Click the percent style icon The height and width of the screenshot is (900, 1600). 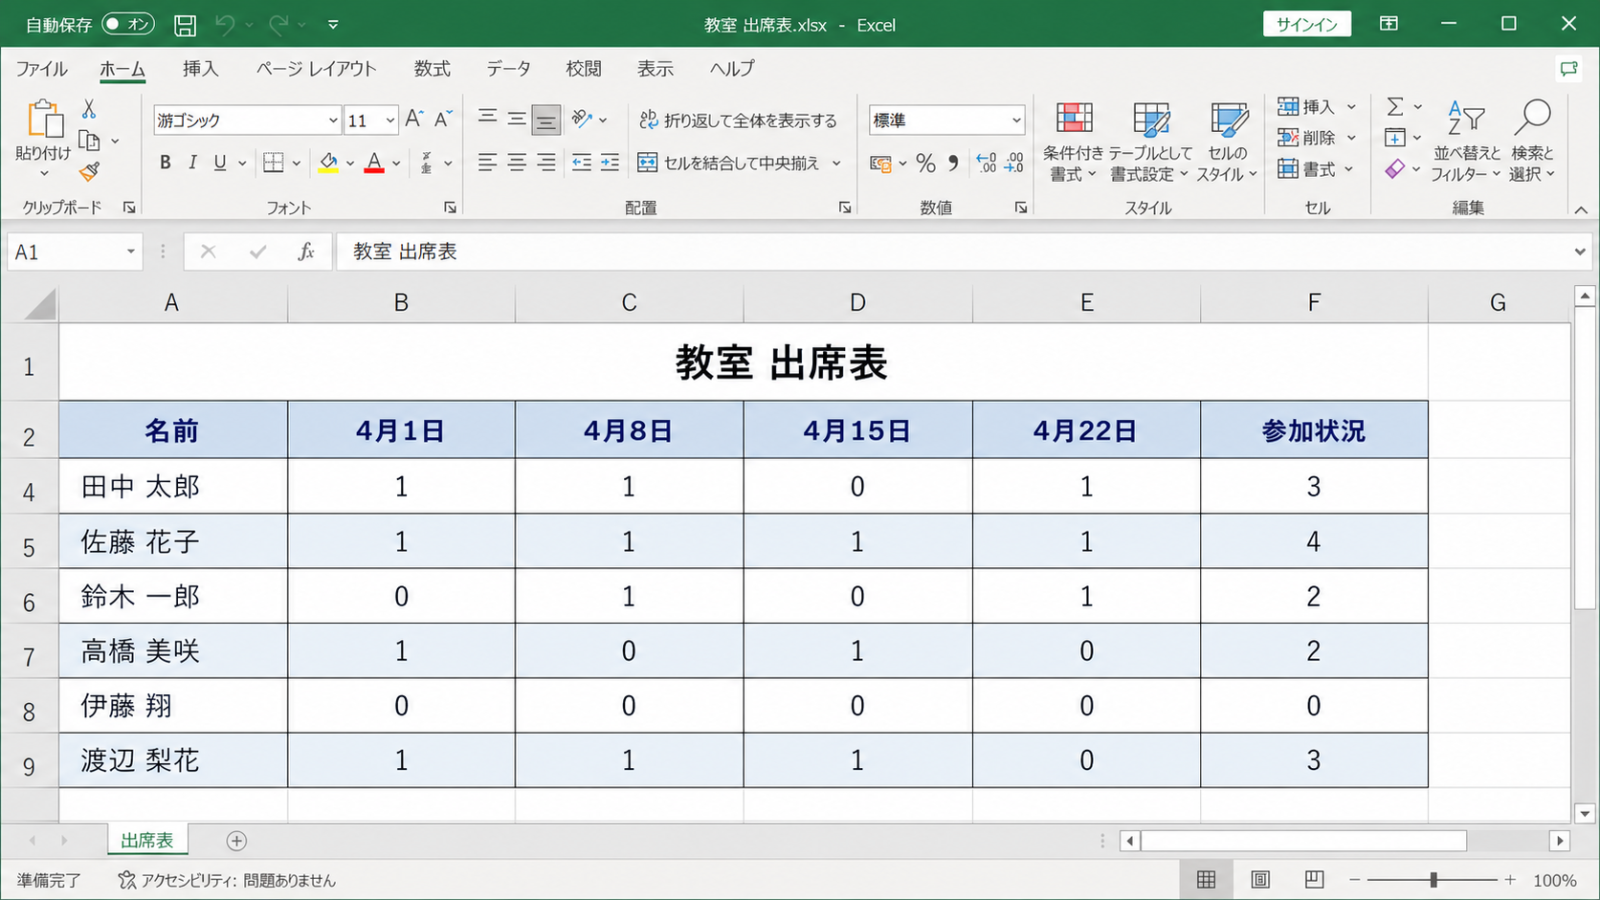(926, 162)
